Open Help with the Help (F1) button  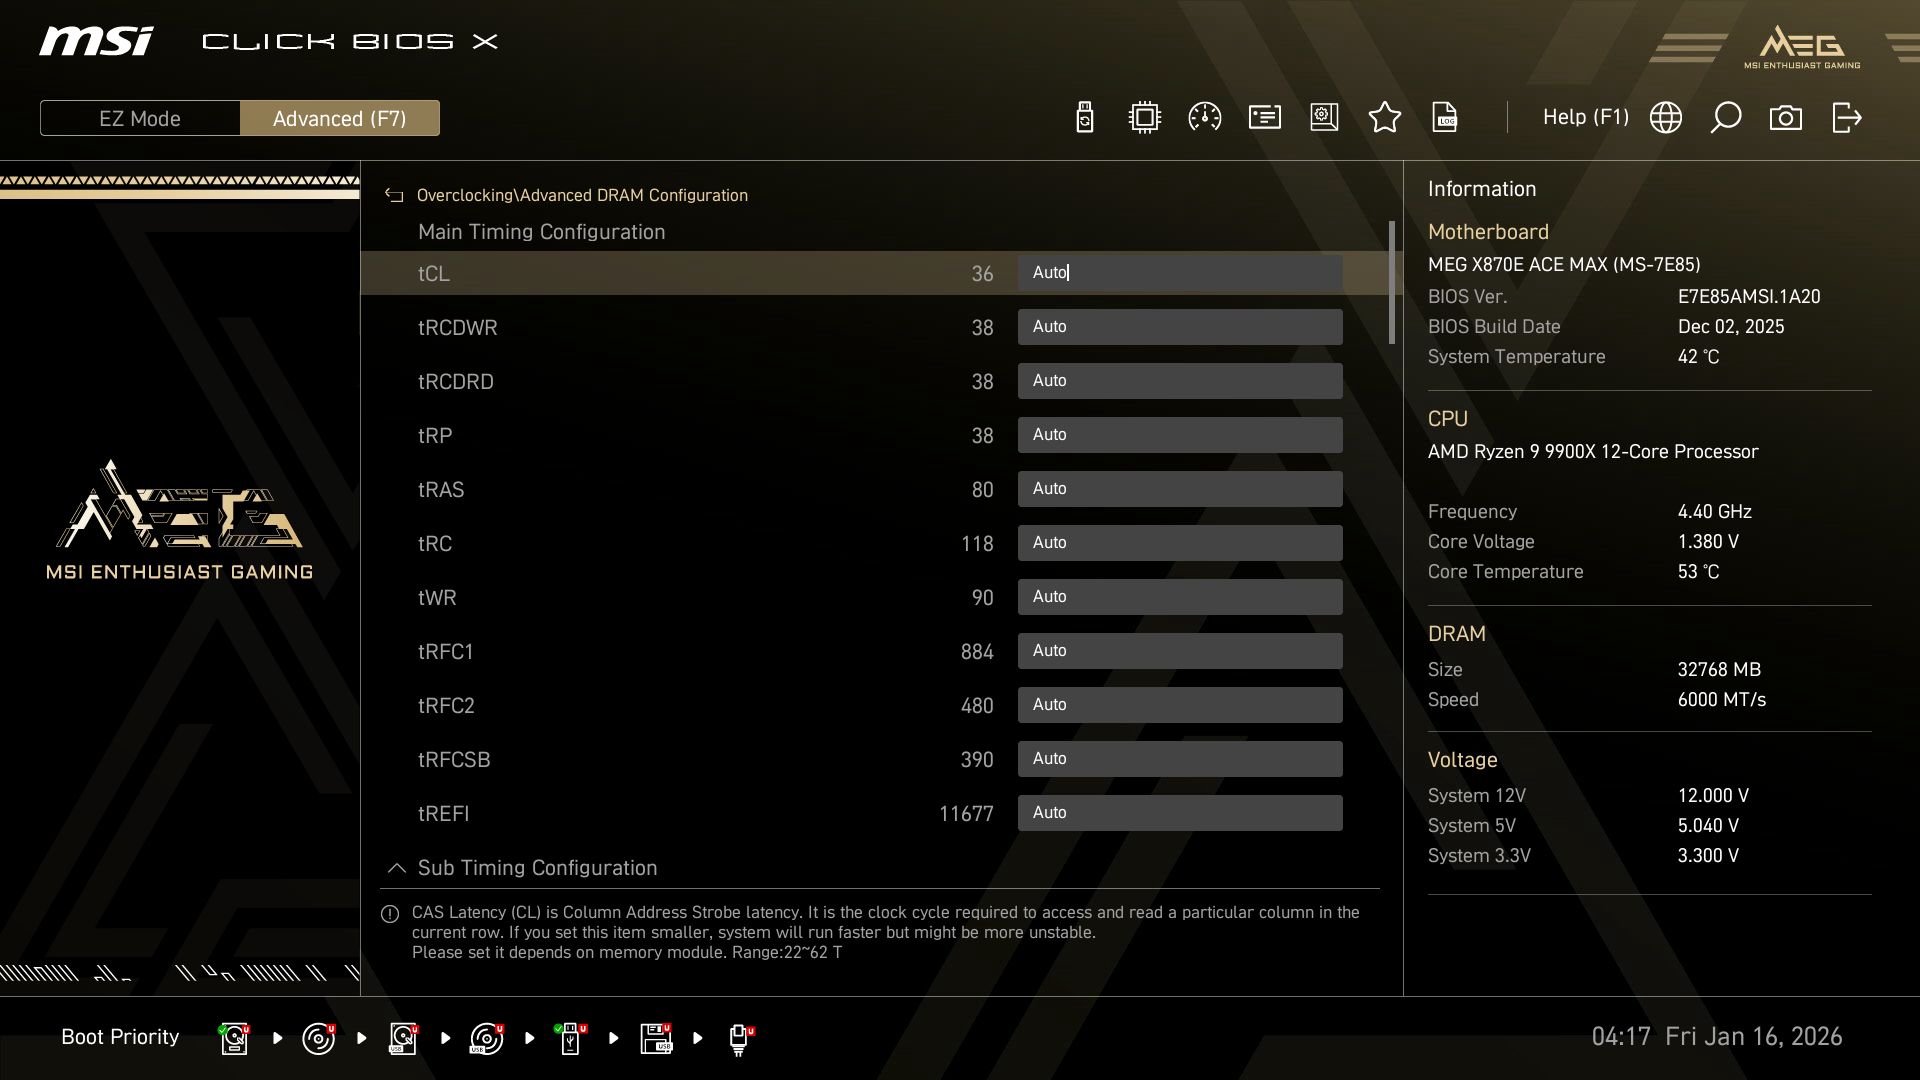click(1586, 117)
